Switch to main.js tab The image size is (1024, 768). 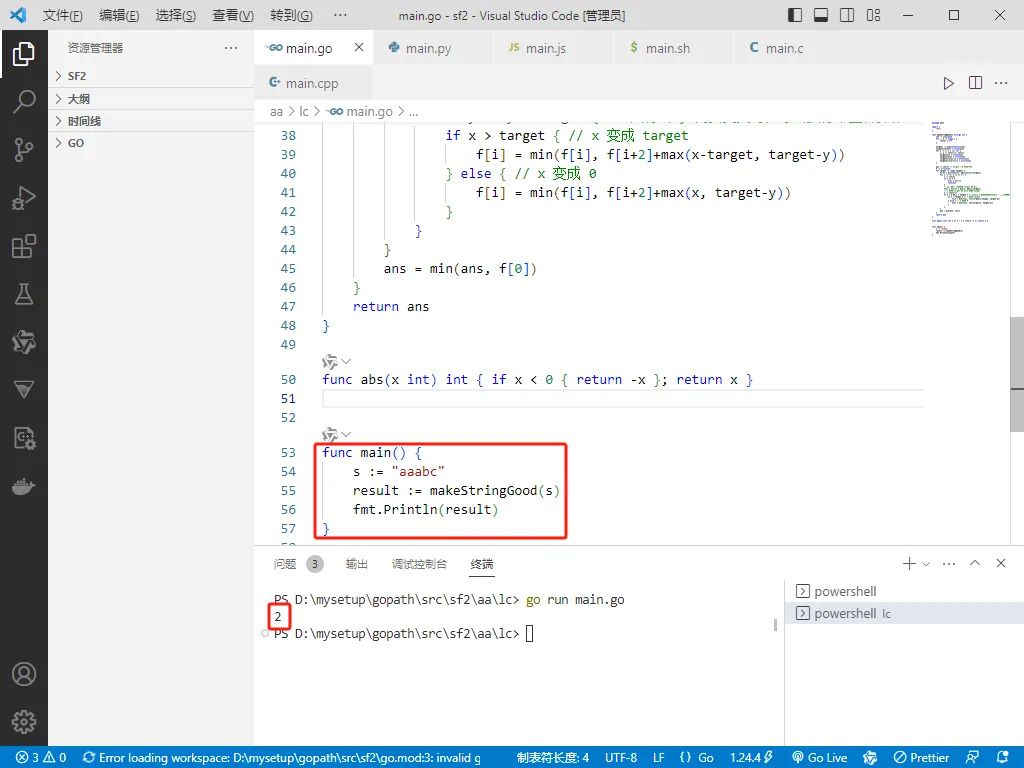tap(553, 48)
